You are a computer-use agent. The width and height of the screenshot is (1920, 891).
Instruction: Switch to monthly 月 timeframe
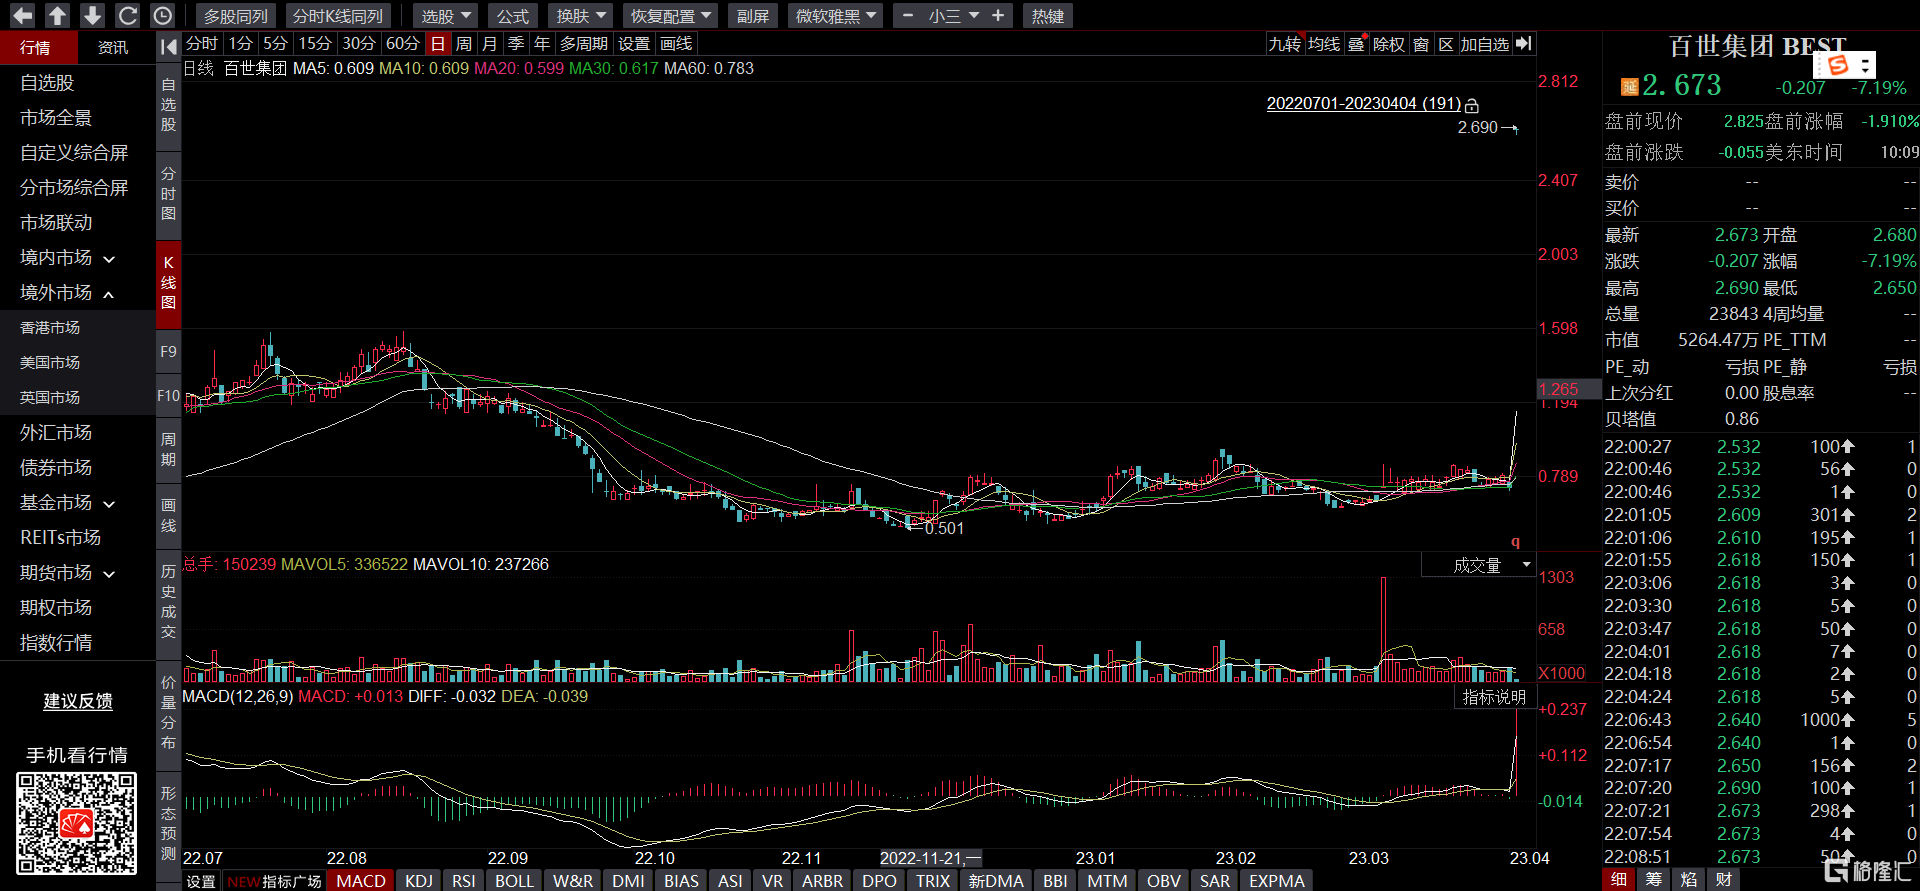tap(489, 44)
